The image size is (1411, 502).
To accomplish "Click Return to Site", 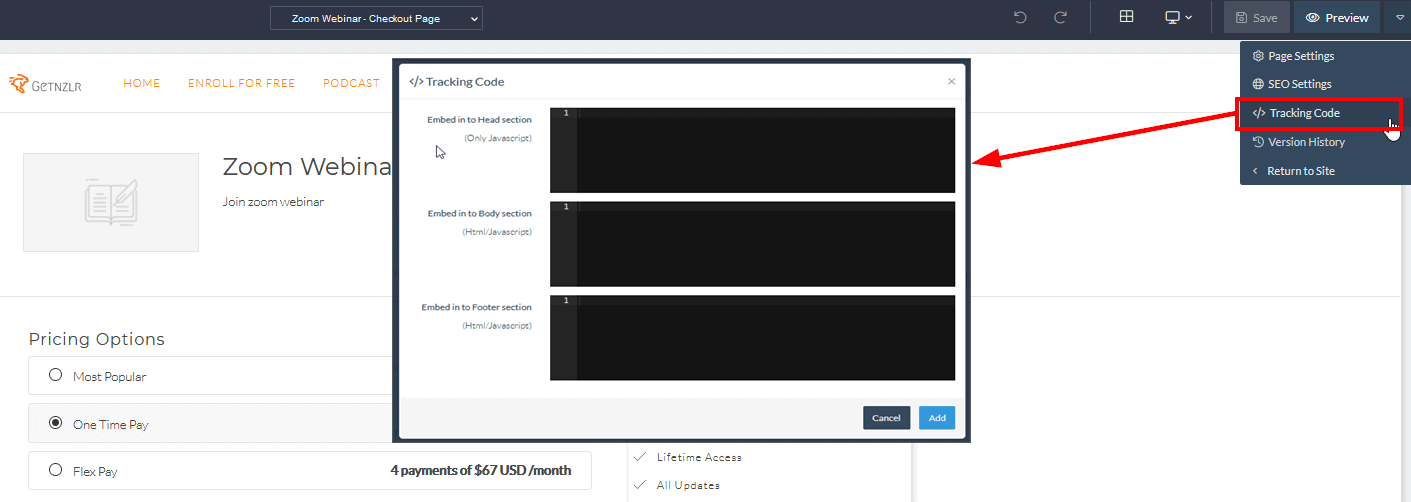I will coord(1300,171).
